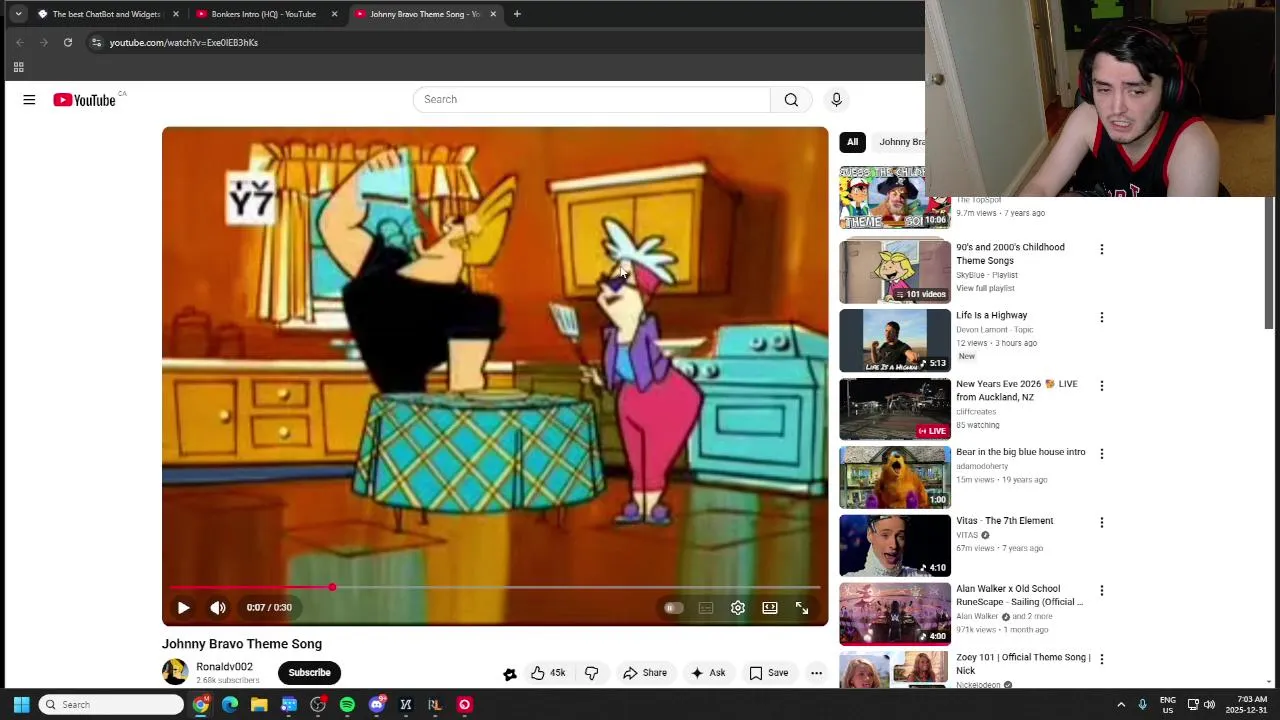Go to YouTube home via logo
The width and height of the screenshot is (1280, 720).
pos(85,100)
